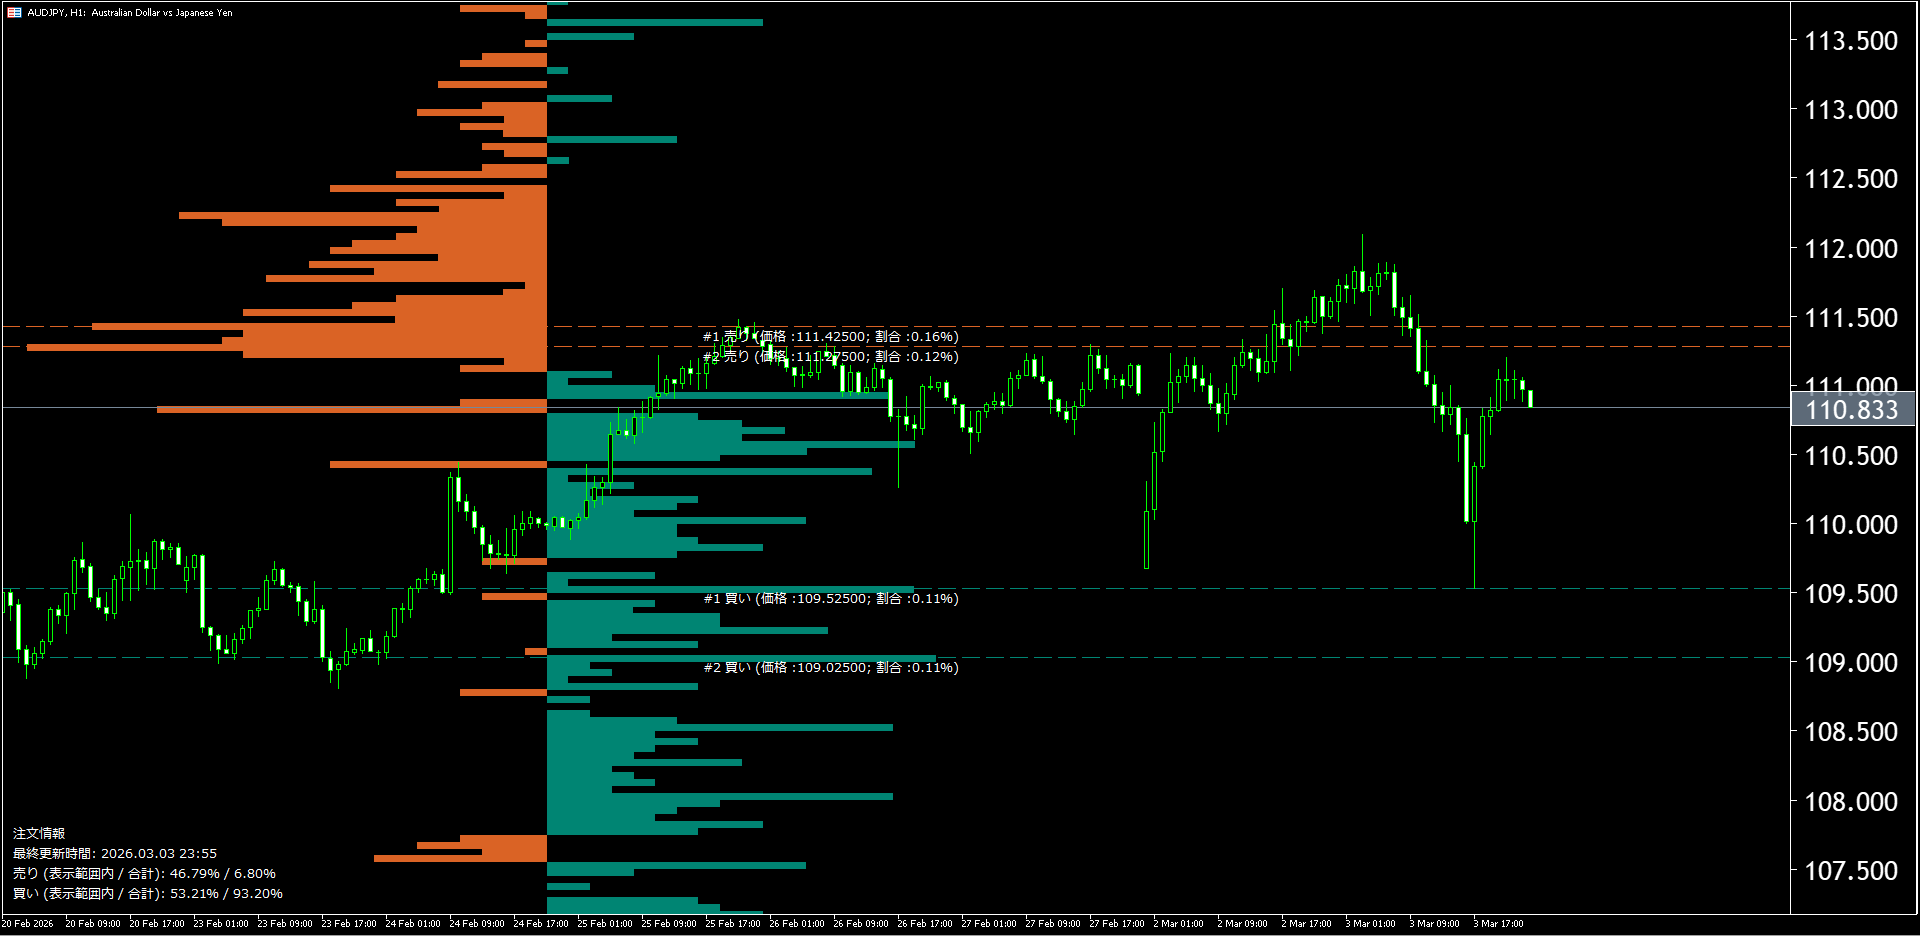
Task: Click the 27 Feb 09:00 time label
Action: [1053, 924]
